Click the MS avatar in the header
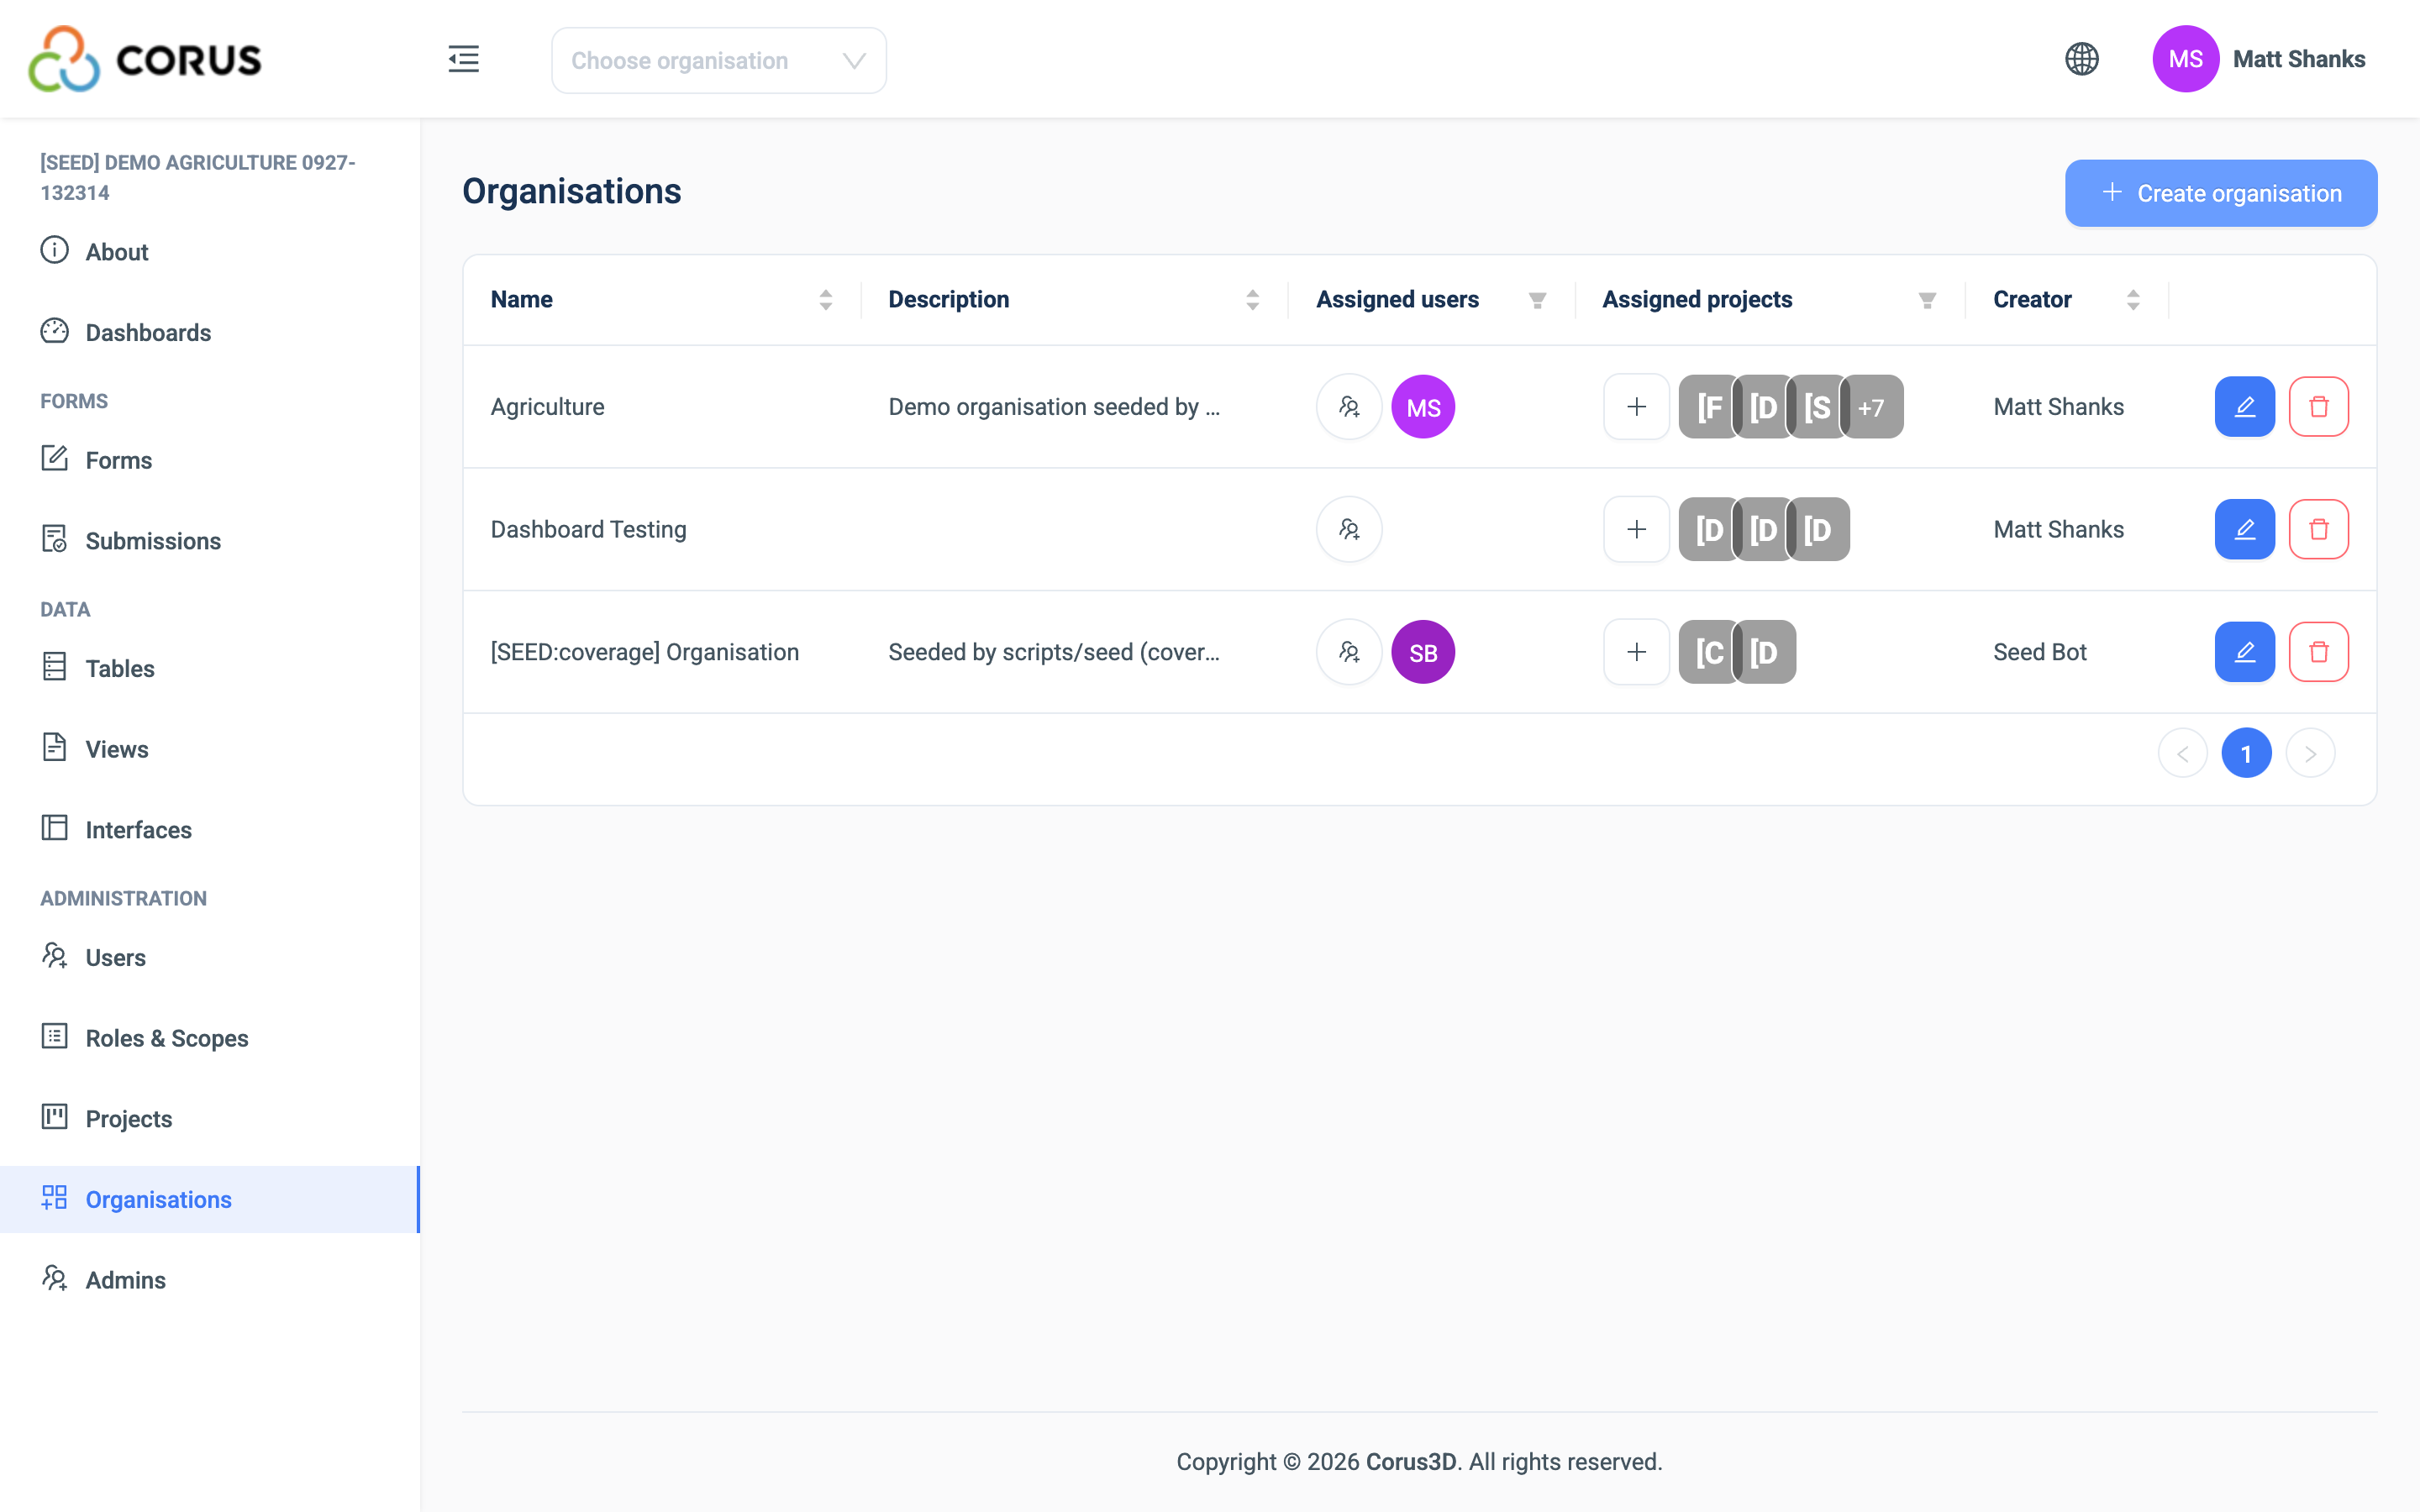This screenshot has height=1512, width=2420. (2185, 59)
